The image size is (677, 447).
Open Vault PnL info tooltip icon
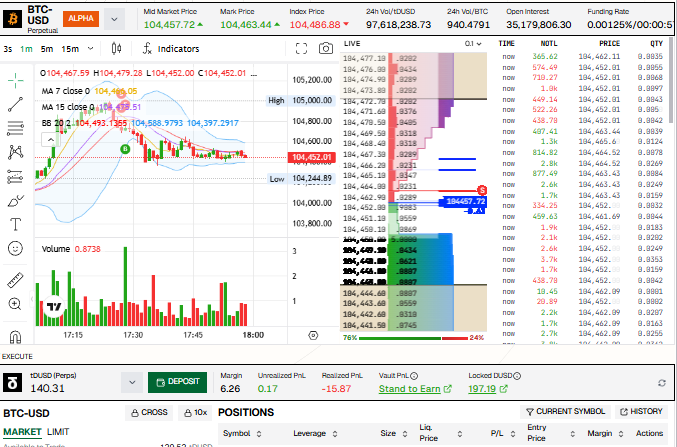(x=414, y=376)
